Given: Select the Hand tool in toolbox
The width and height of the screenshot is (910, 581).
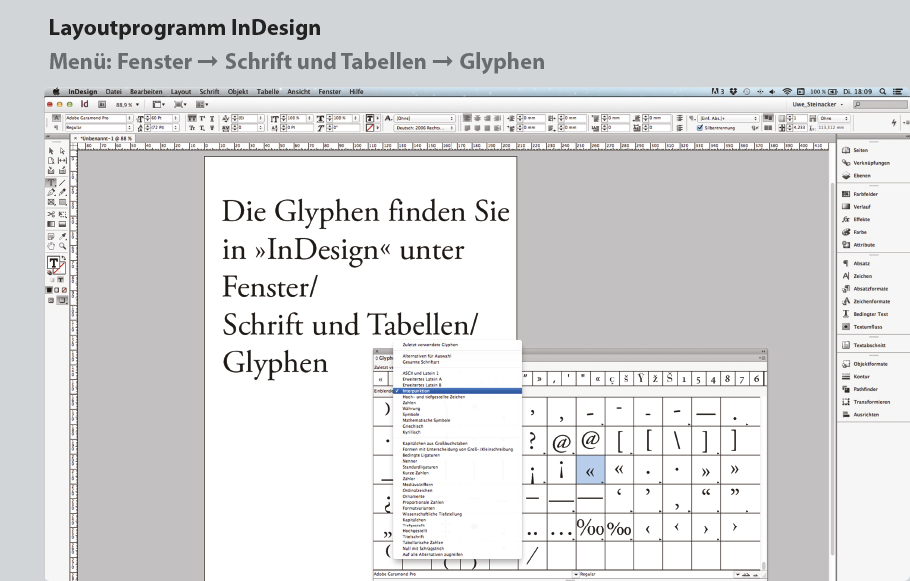Looking at the screenshot, I should tap(51, 246).
